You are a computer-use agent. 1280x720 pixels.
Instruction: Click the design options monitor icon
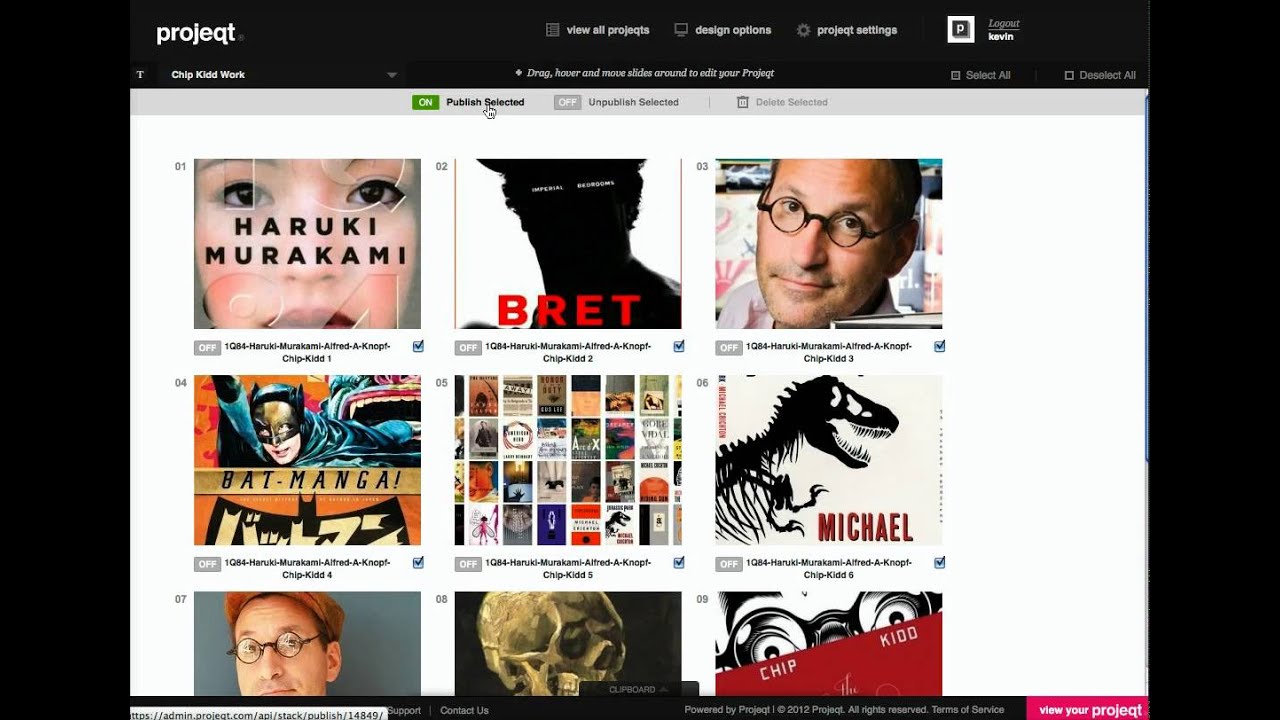click(681, 30)
